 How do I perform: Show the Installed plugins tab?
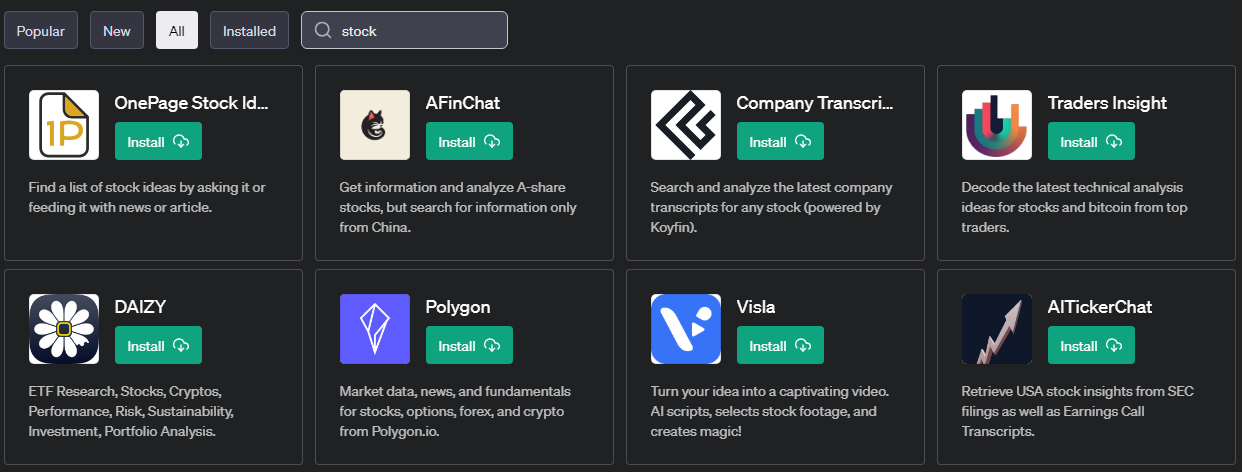point(250,31)
